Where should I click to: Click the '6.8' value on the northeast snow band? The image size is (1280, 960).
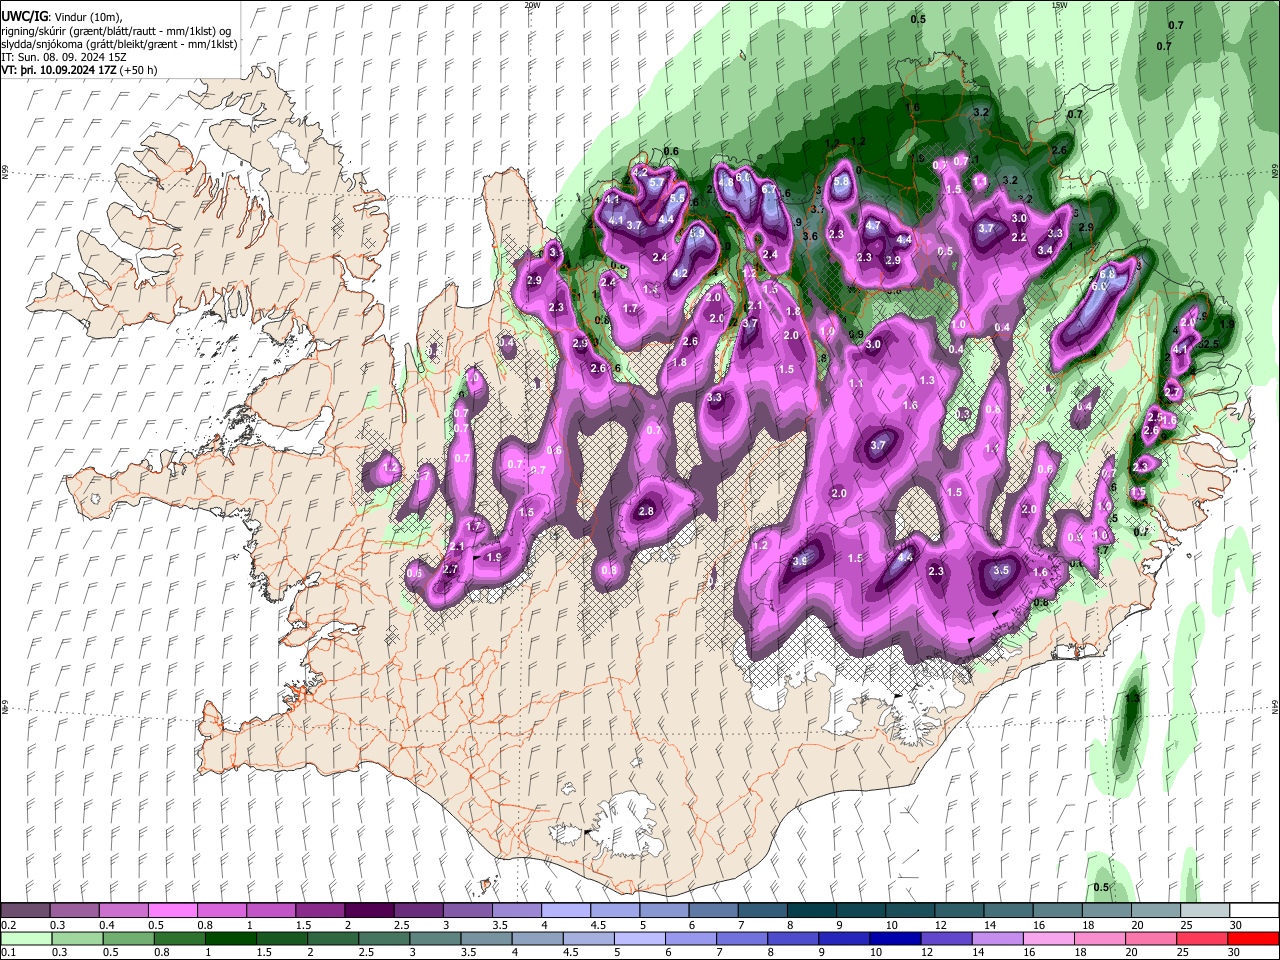pyautogui.click(x=1107, y=273)
